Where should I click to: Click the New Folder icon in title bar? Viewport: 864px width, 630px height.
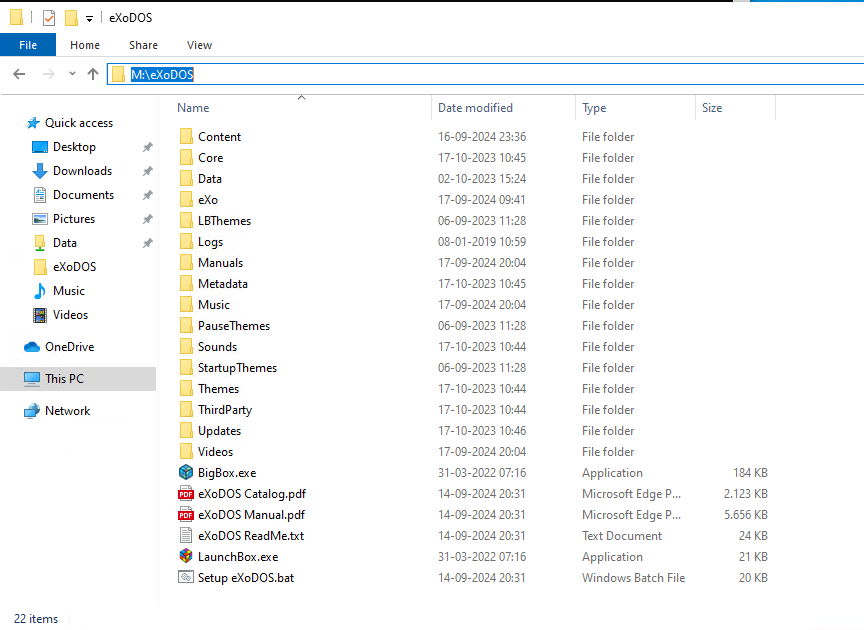click(71, 18)
